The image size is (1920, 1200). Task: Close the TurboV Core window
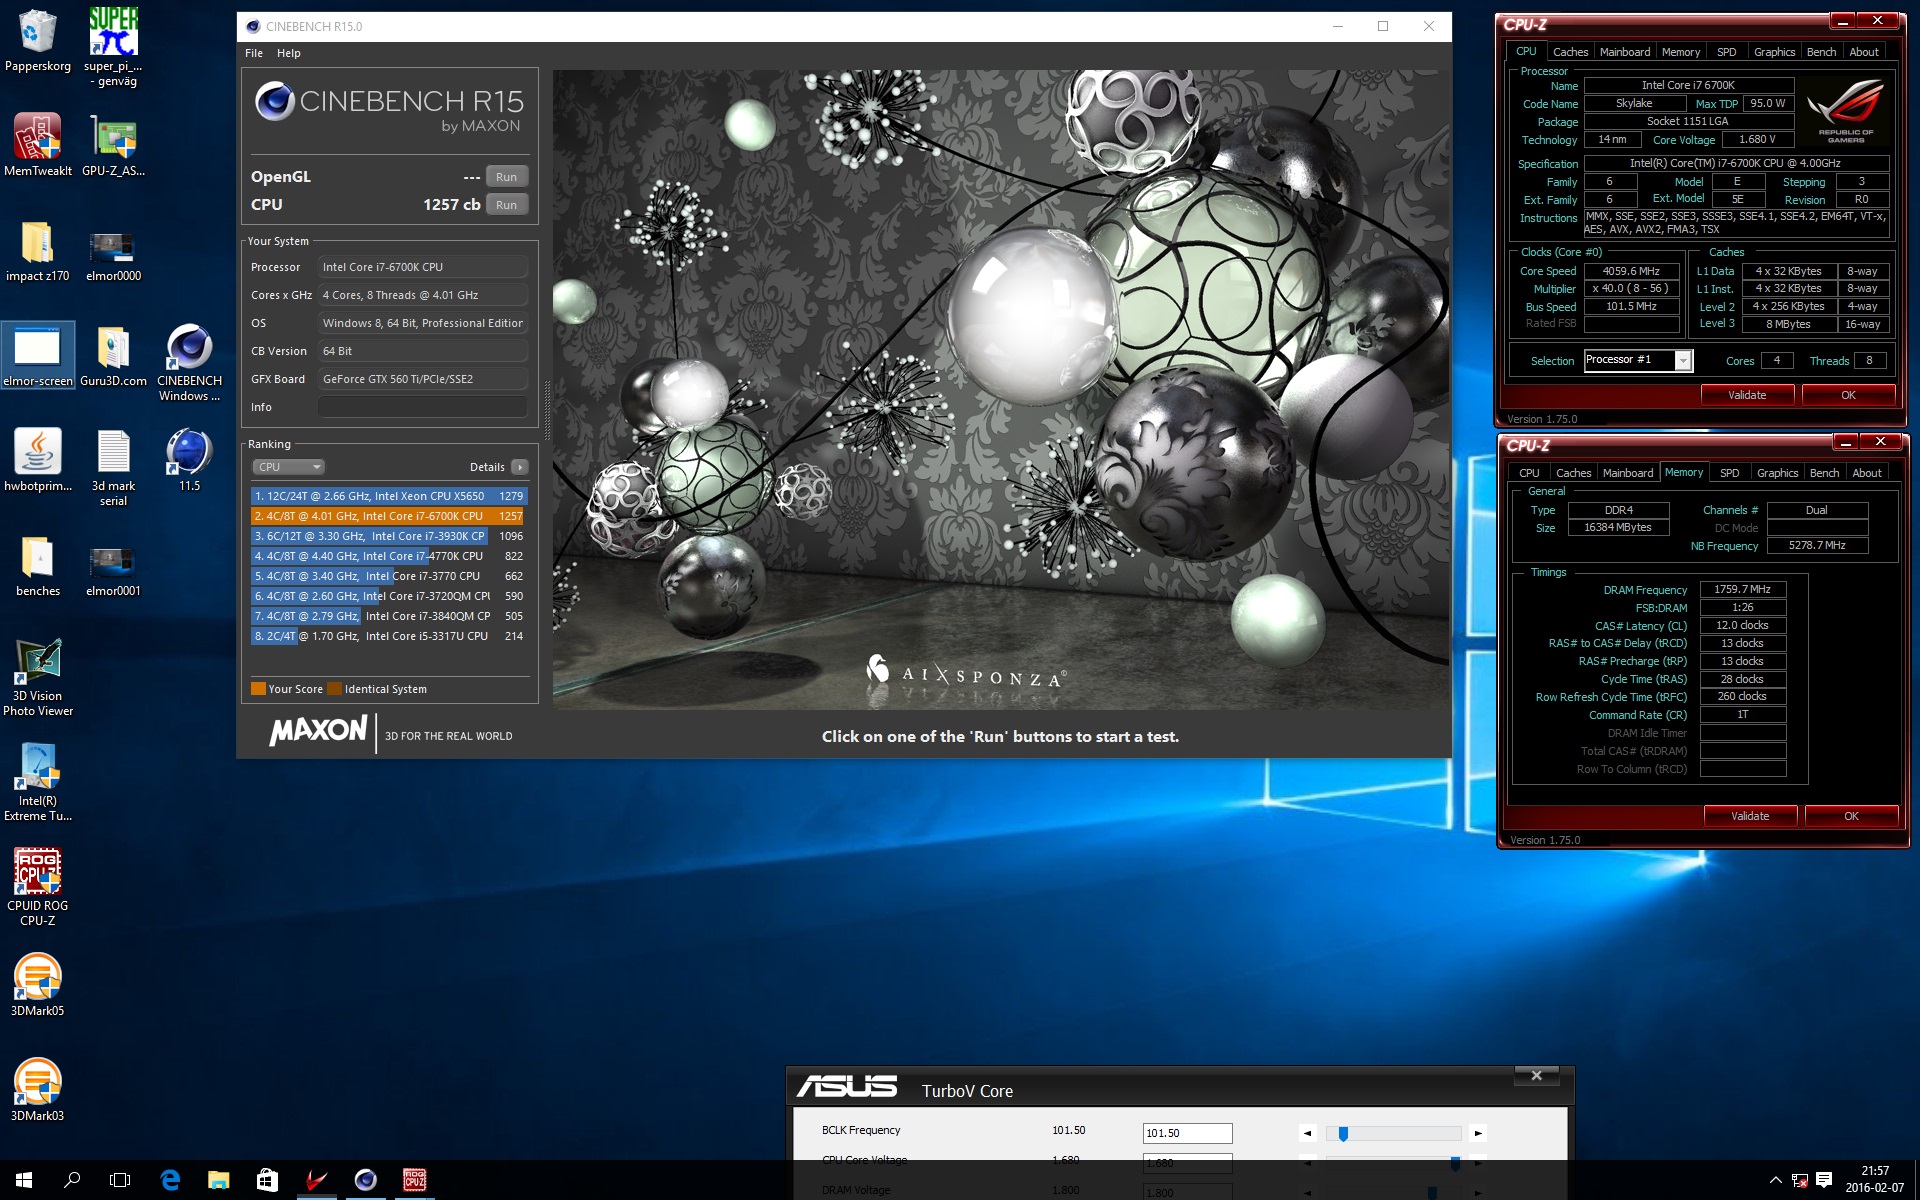pyautogui.click(x=1537, y=1076)
